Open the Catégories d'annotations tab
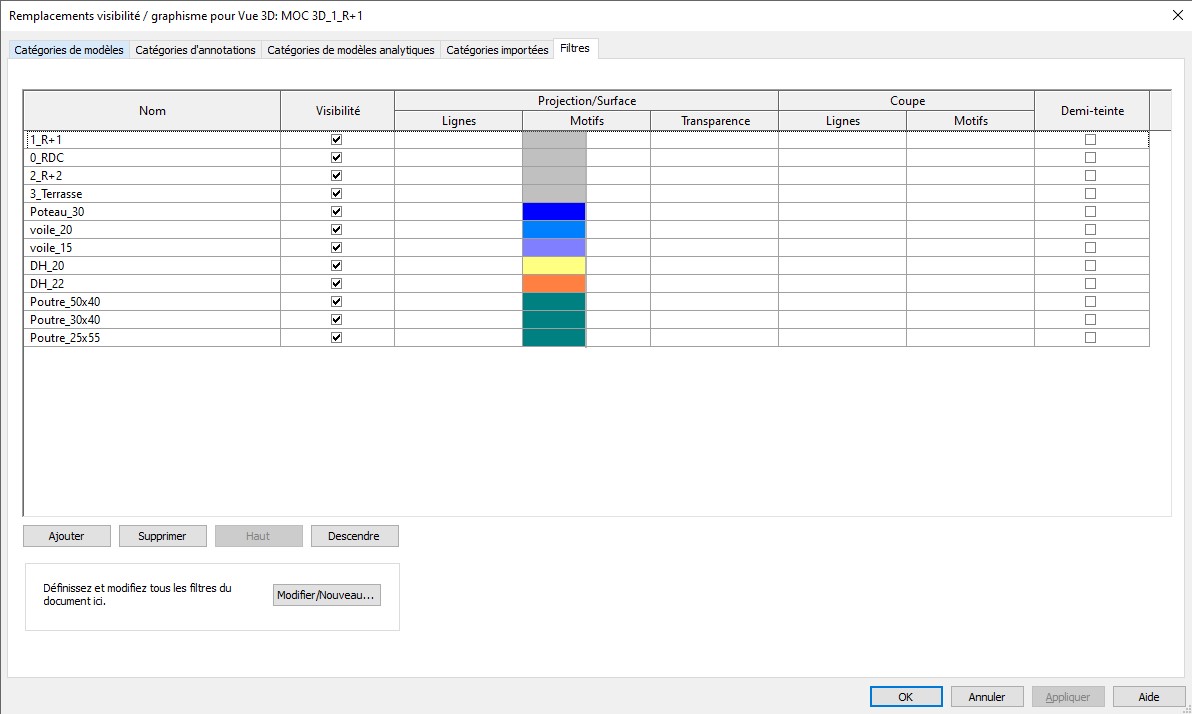This screenshot has height=714, width=1192. [x=195, y=50]
